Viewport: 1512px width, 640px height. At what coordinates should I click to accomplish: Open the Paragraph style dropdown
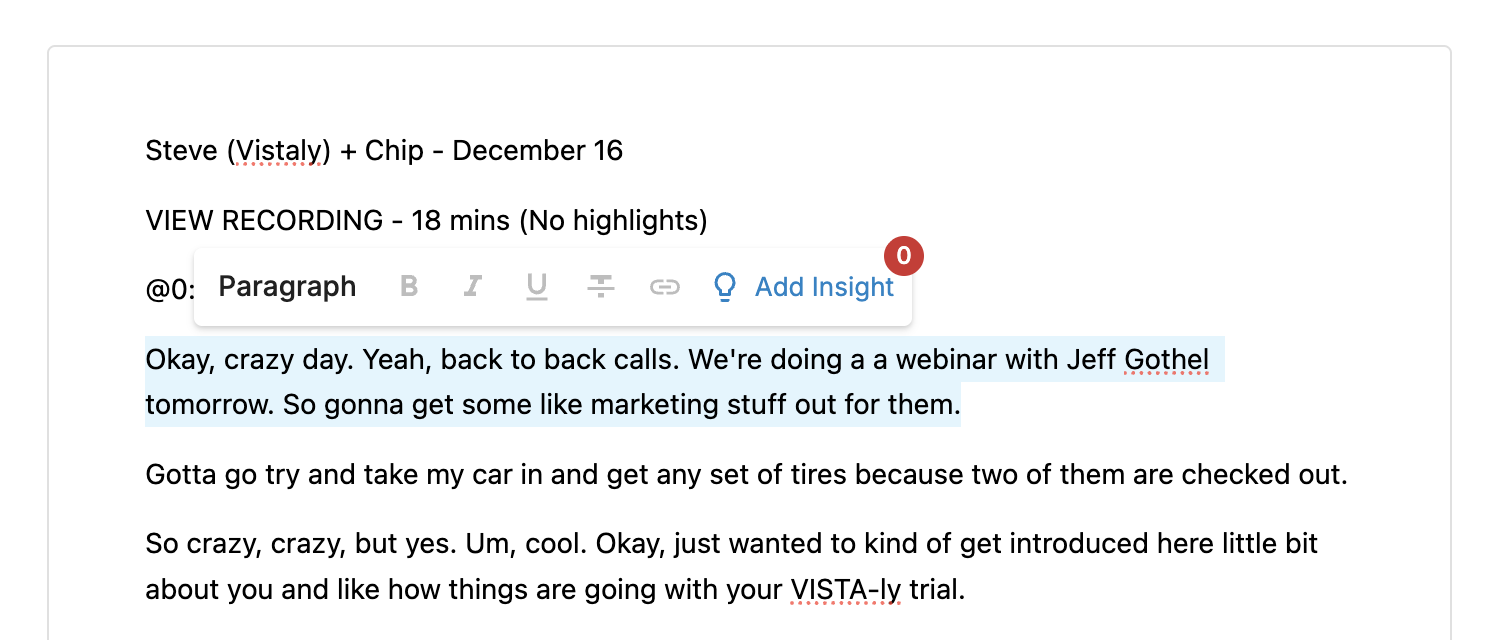[x=287, y=287]
